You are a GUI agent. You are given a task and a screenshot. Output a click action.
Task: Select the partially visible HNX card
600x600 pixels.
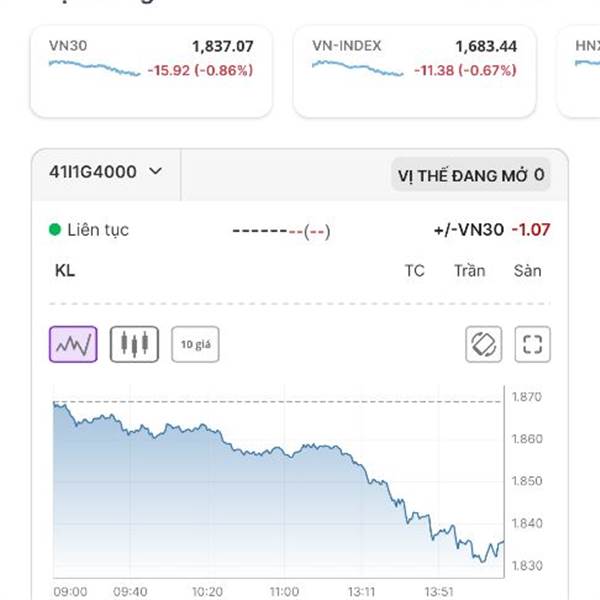[x=579, y=72]
